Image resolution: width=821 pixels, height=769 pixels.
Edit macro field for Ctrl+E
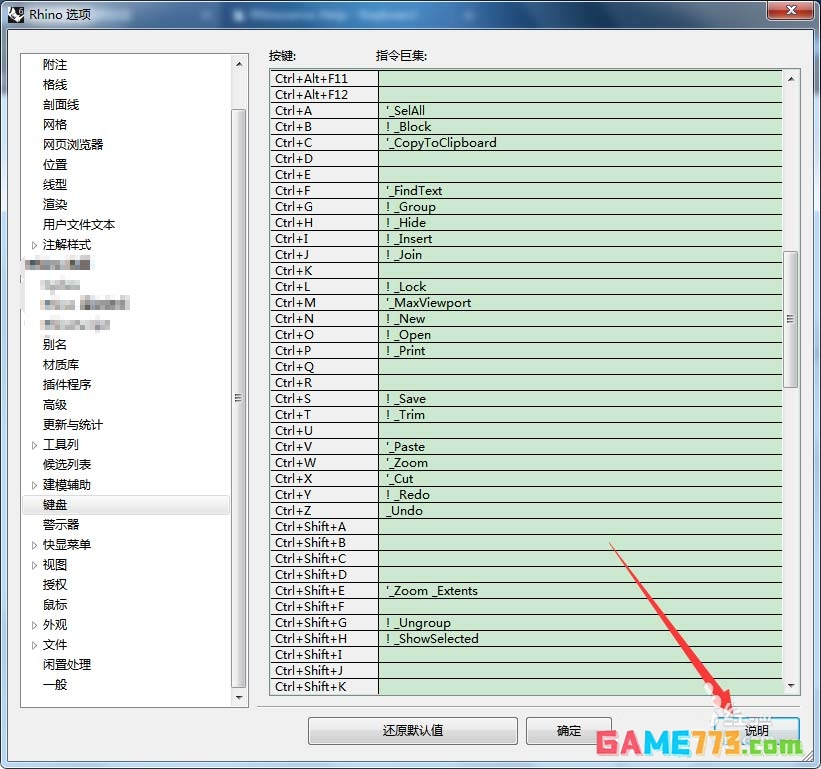click(580, 175)
